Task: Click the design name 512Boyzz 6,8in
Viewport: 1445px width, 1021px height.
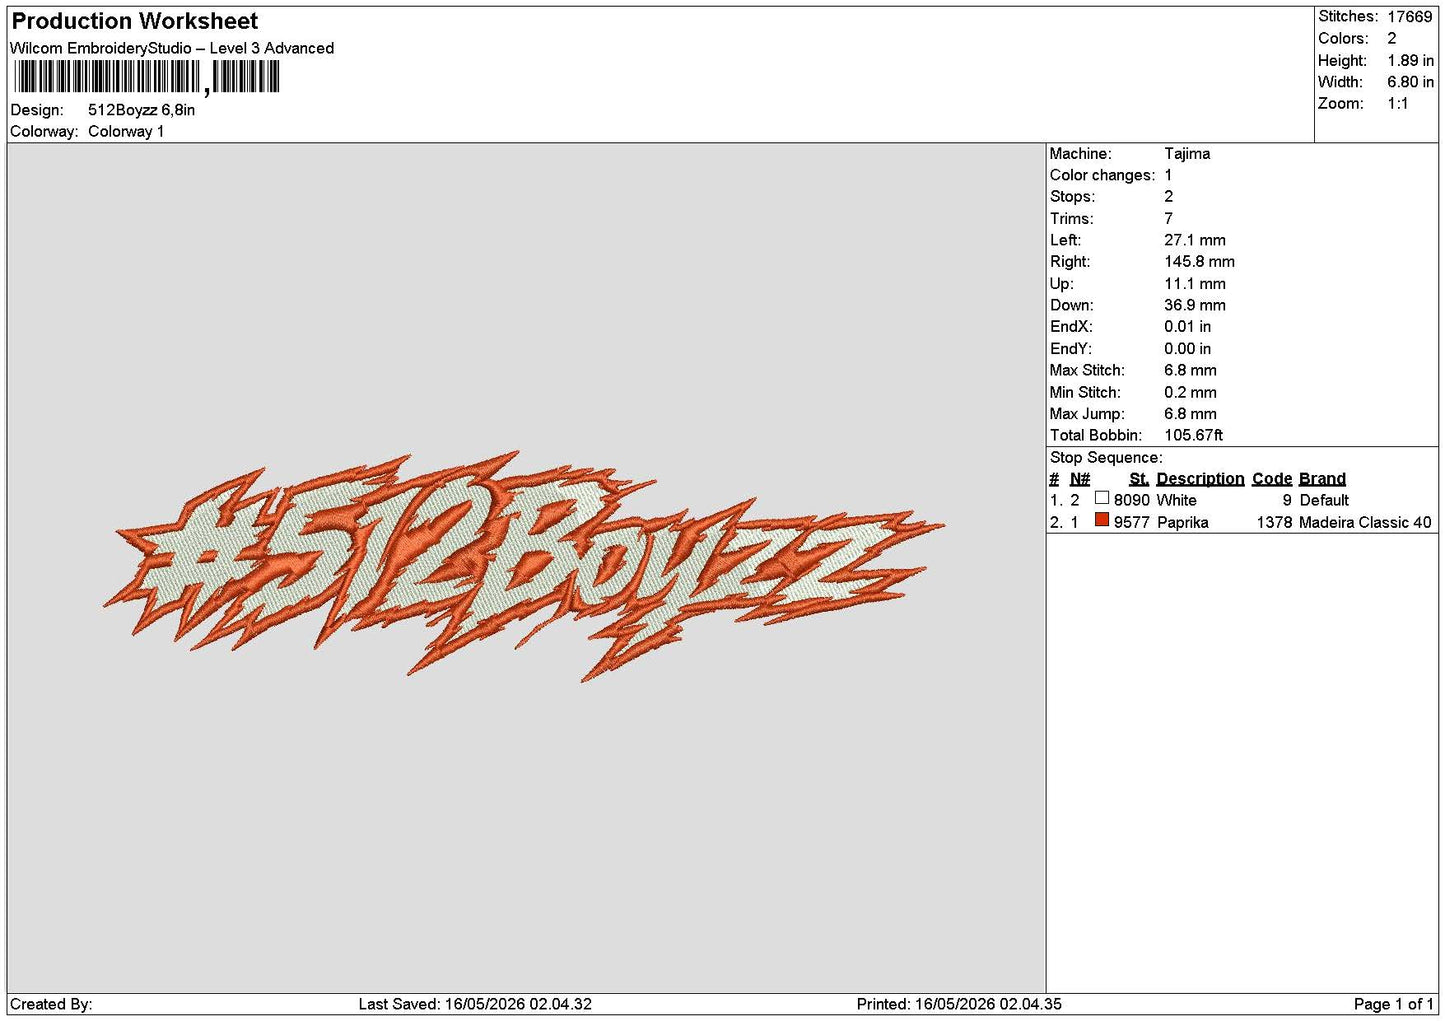Action: 141,110
